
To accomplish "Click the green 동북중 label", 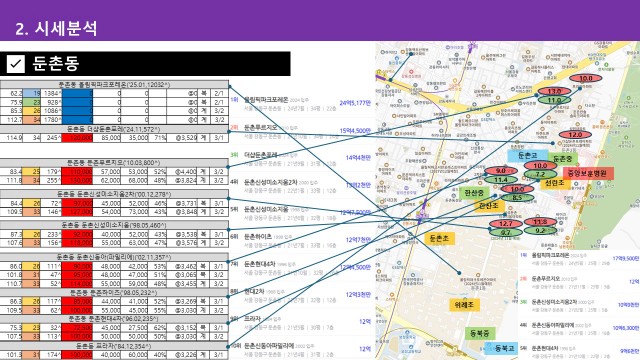I will [480, 333].
